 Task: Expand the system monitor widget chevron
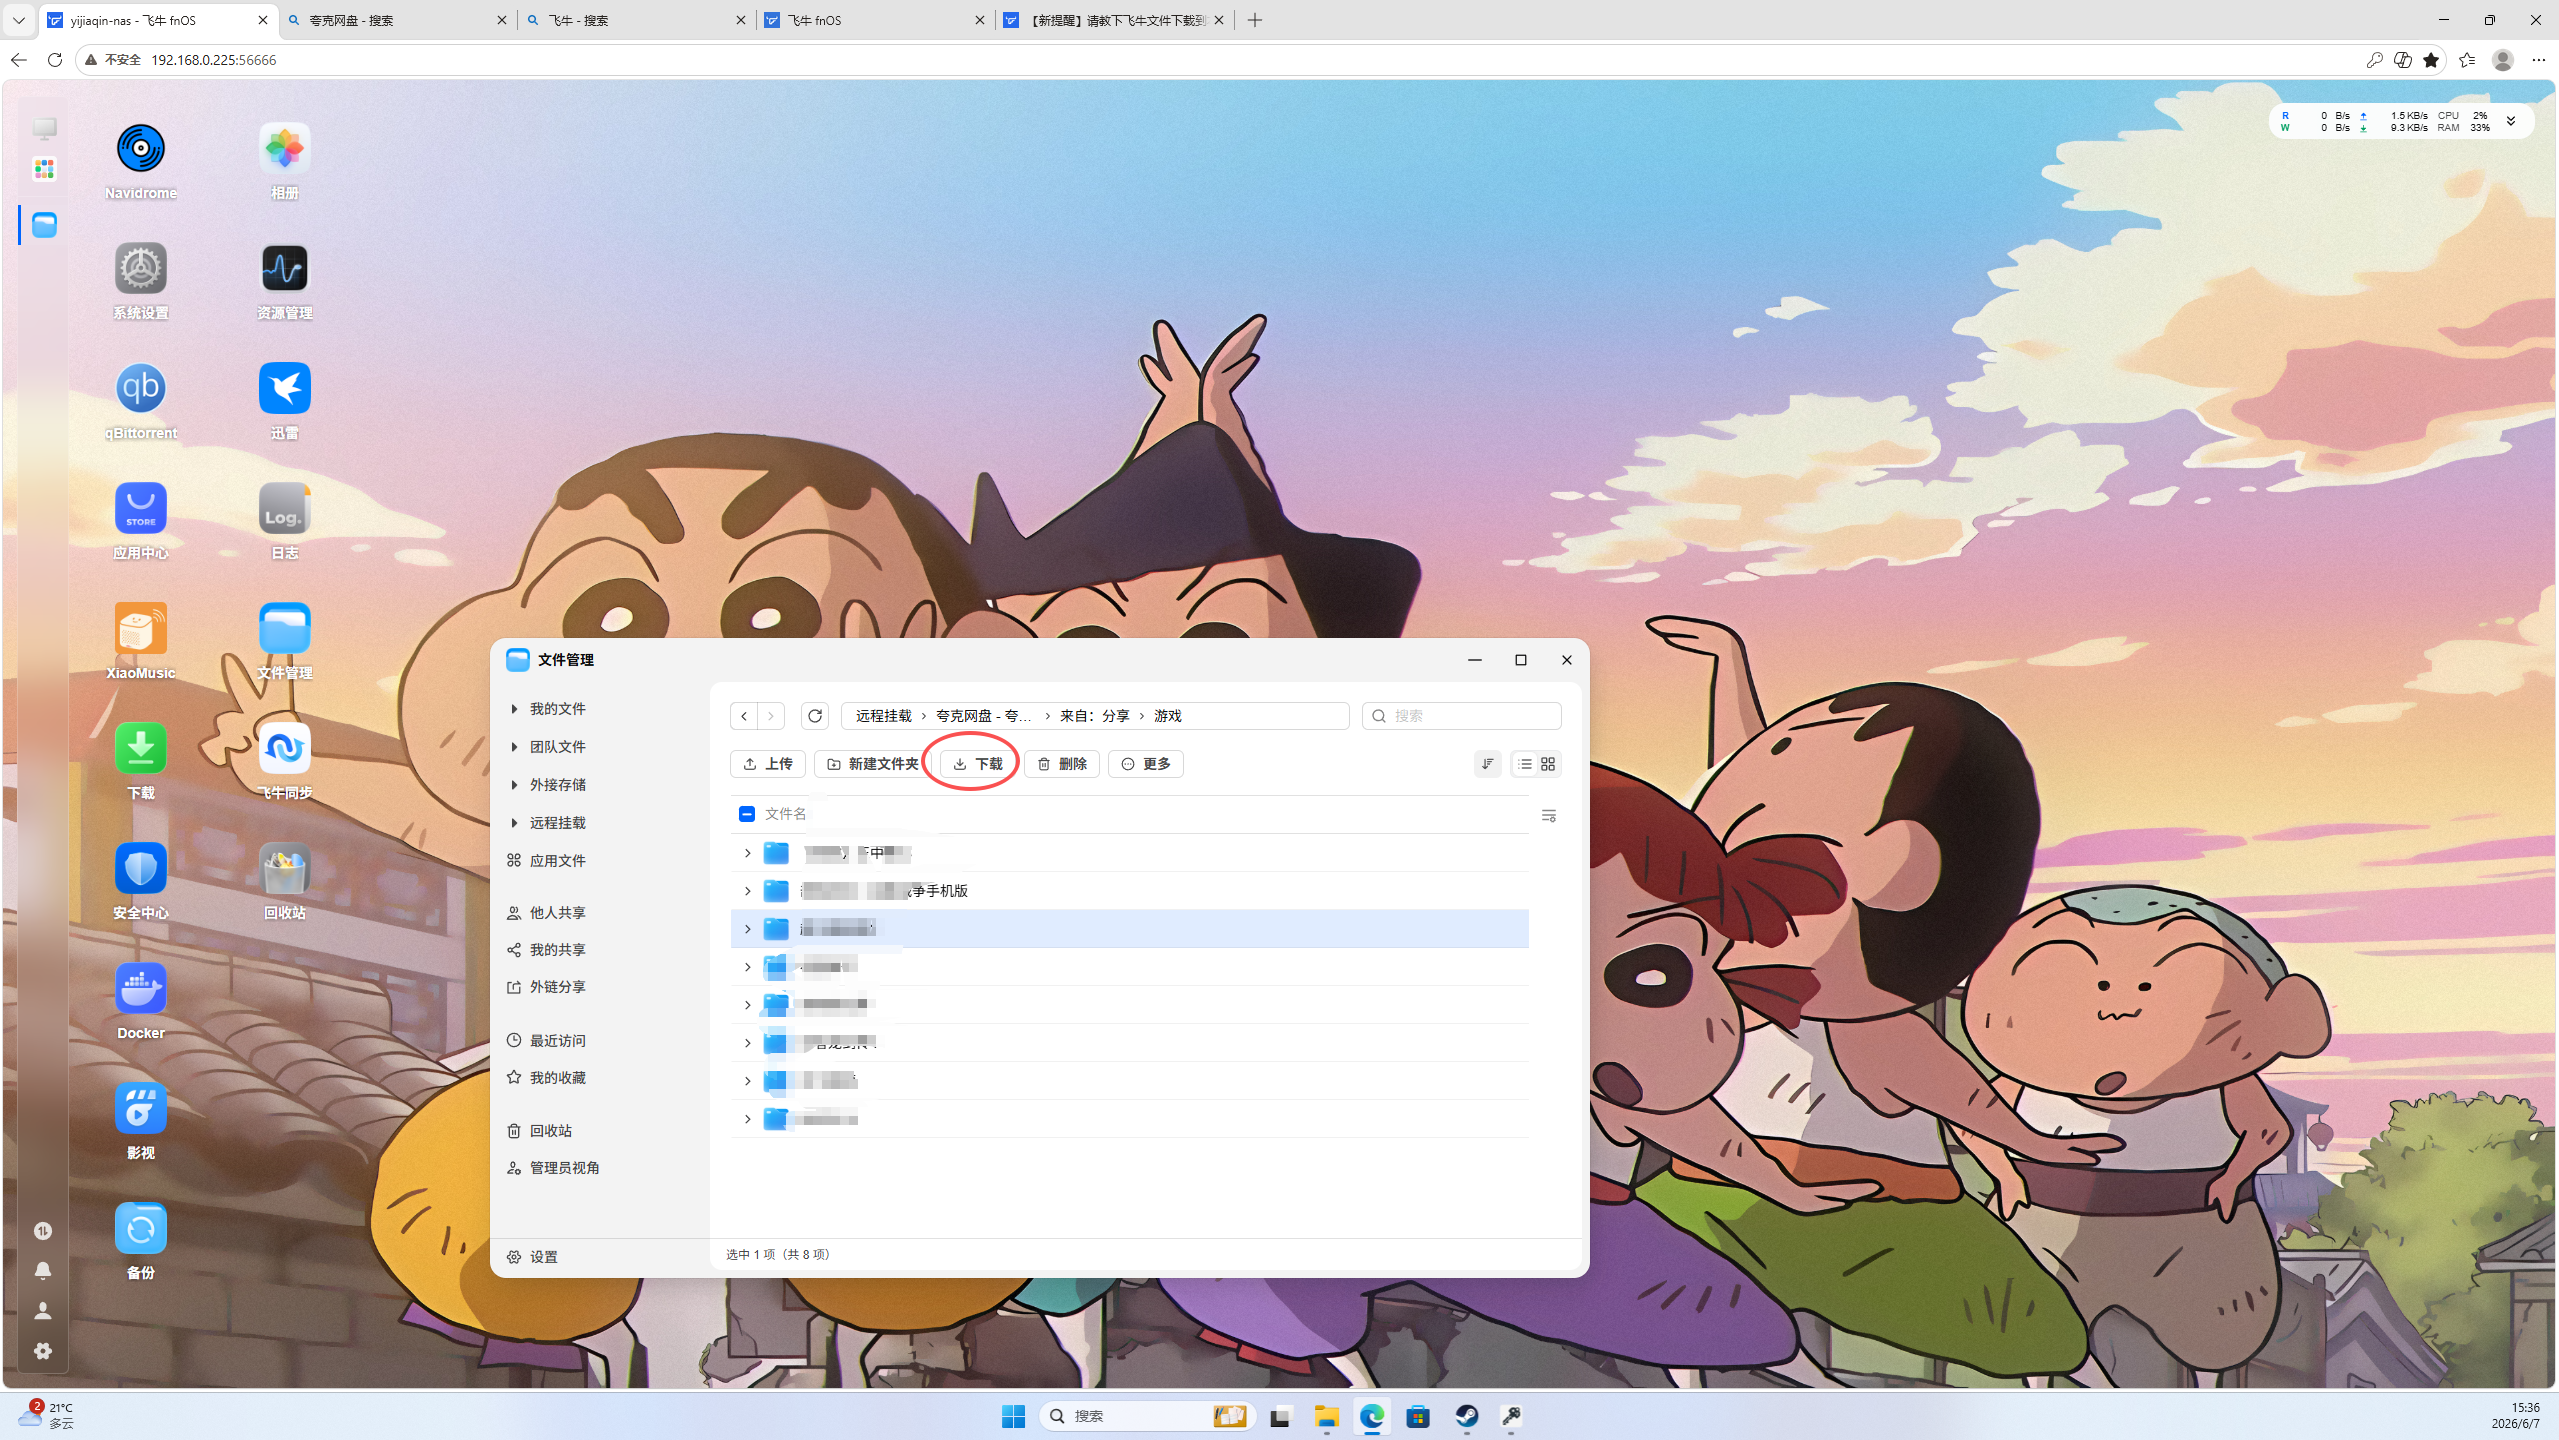(x=2511, y=121)
